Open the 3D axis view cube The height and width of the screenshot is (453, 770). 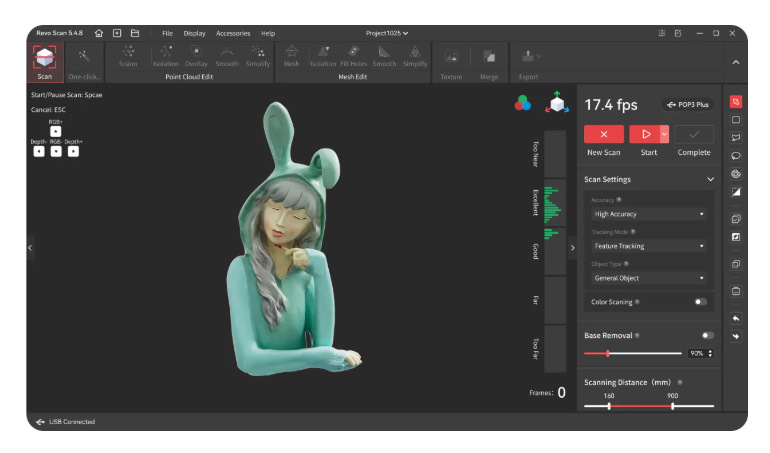click(555, 103)
